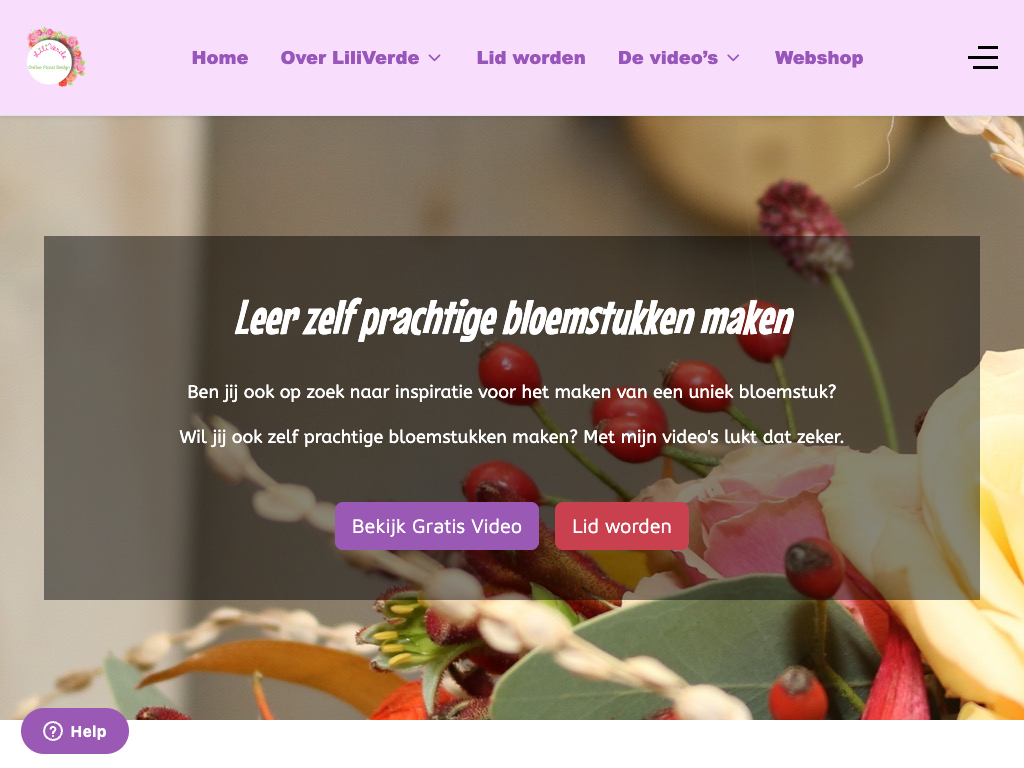Click the sentence Met mijn video's lukt dat zeker
This screenshot has width=1024, height=768.
[x=713, y=436]
